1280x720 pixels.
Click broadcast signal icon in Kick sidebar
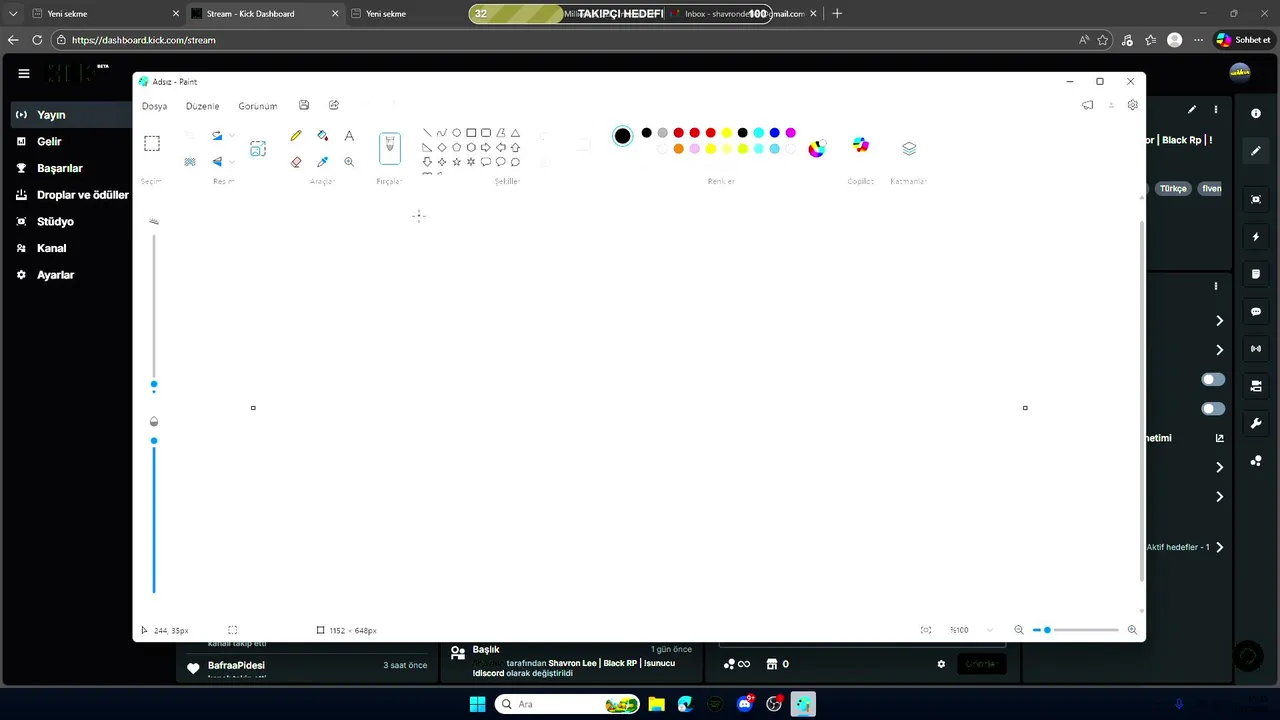[x=1256, y=349]
